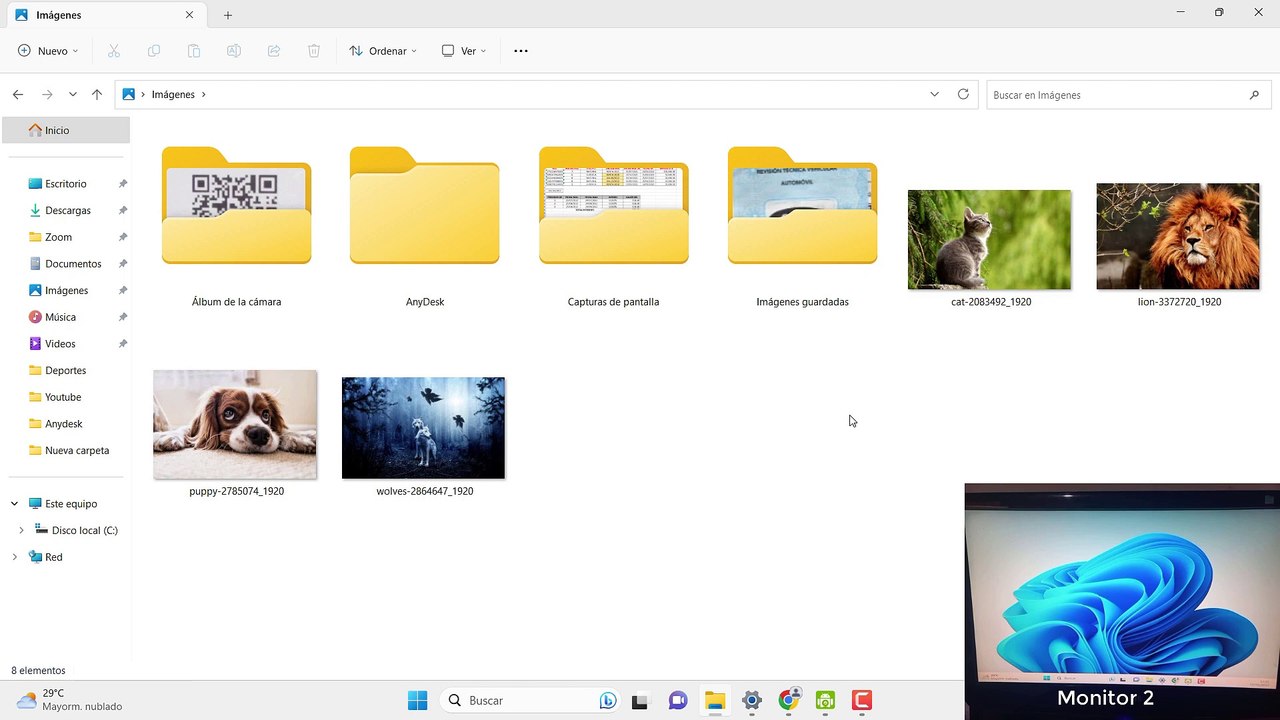This screenshot has width=1280, height=720.
Task: Open Task View on the taskbar
Action: pyautogui.click(x=640, y=700)
